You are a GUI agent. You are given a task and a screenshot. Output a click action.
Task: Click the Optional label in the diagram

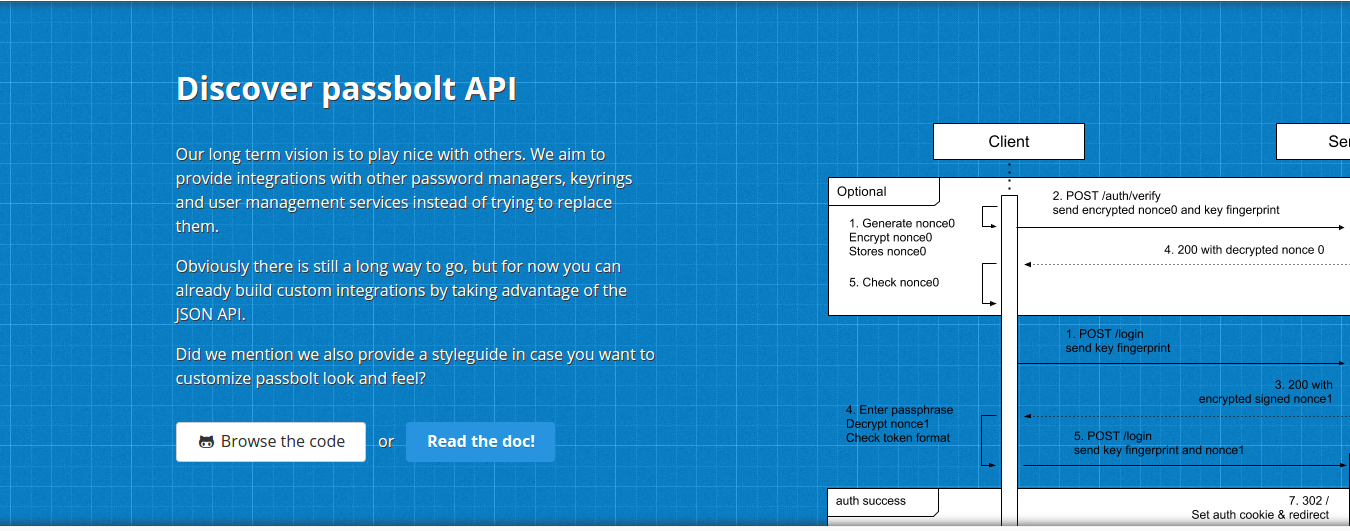(862, 192)
